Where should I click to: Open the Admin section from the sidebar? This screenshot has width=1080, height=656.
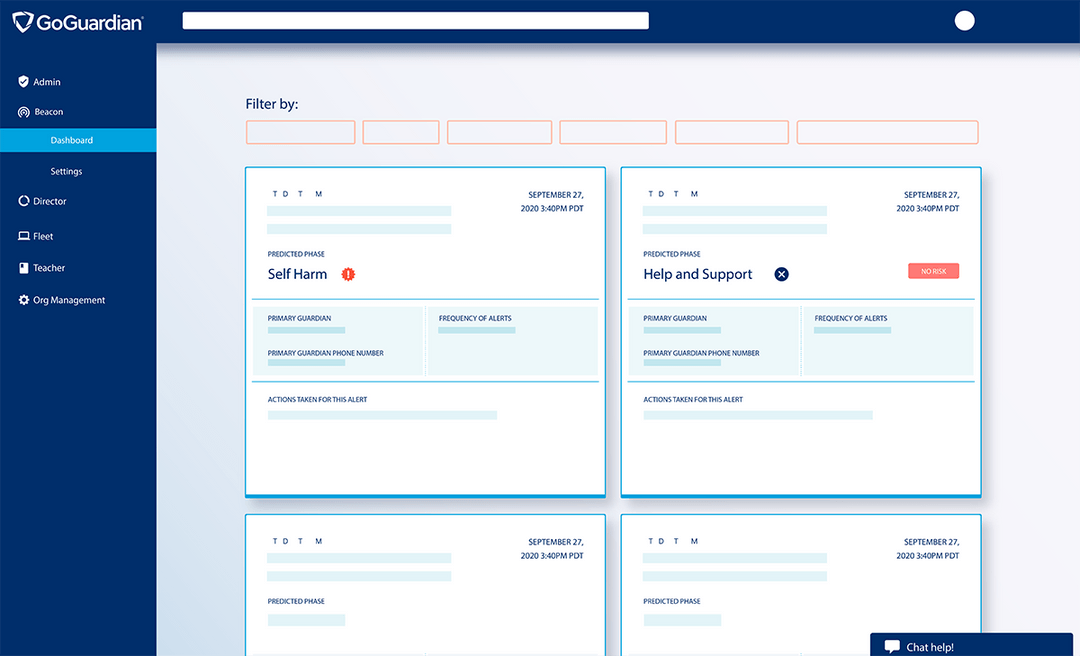pyautogui.click(x=42, y=81)
